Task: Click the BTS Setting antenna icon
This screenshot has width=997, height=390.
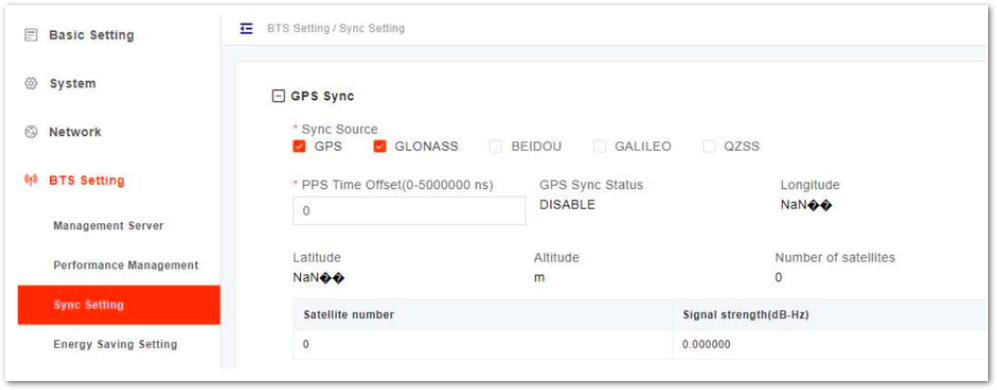Action: 31,181
